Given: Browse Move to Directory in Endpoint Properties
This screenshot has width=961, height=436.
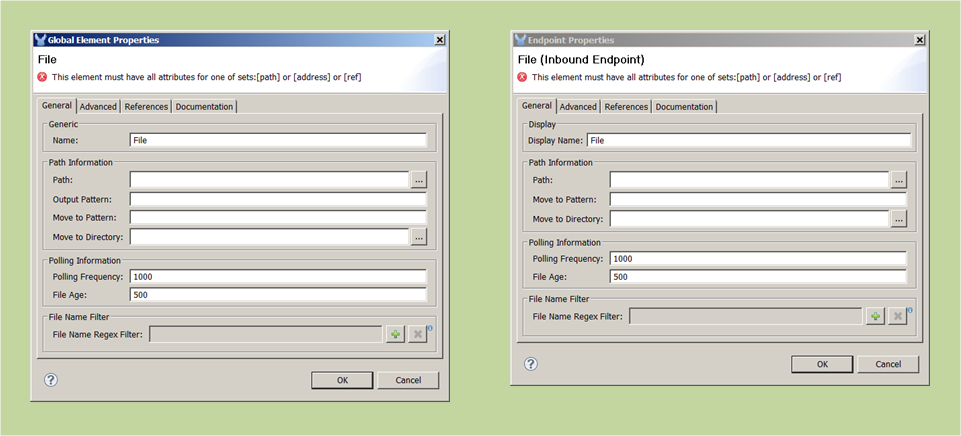Looking at the screenshot, I should click(x=898, y=219).
